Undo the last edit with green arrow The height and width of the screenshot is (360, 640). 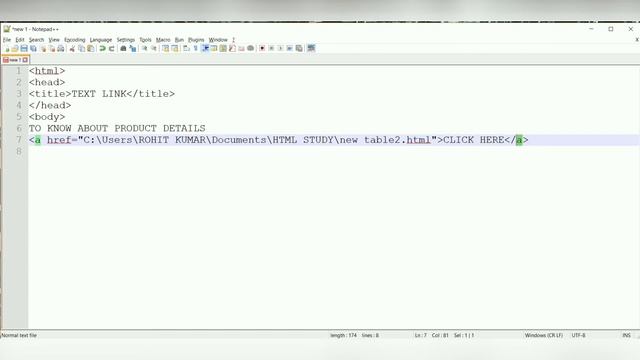pyautogui.click(x=102, y=48)
